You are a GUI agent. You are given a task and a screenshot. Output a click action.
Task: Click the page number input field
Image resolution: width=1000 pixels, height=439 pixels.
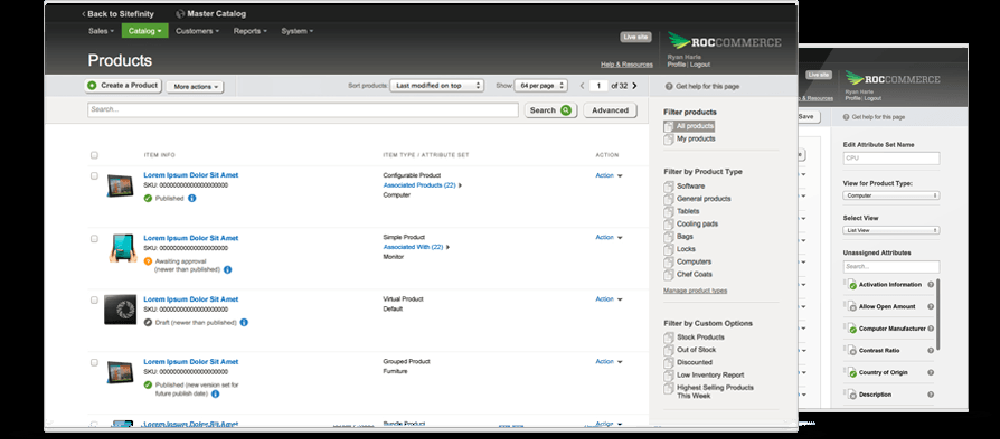598,86
